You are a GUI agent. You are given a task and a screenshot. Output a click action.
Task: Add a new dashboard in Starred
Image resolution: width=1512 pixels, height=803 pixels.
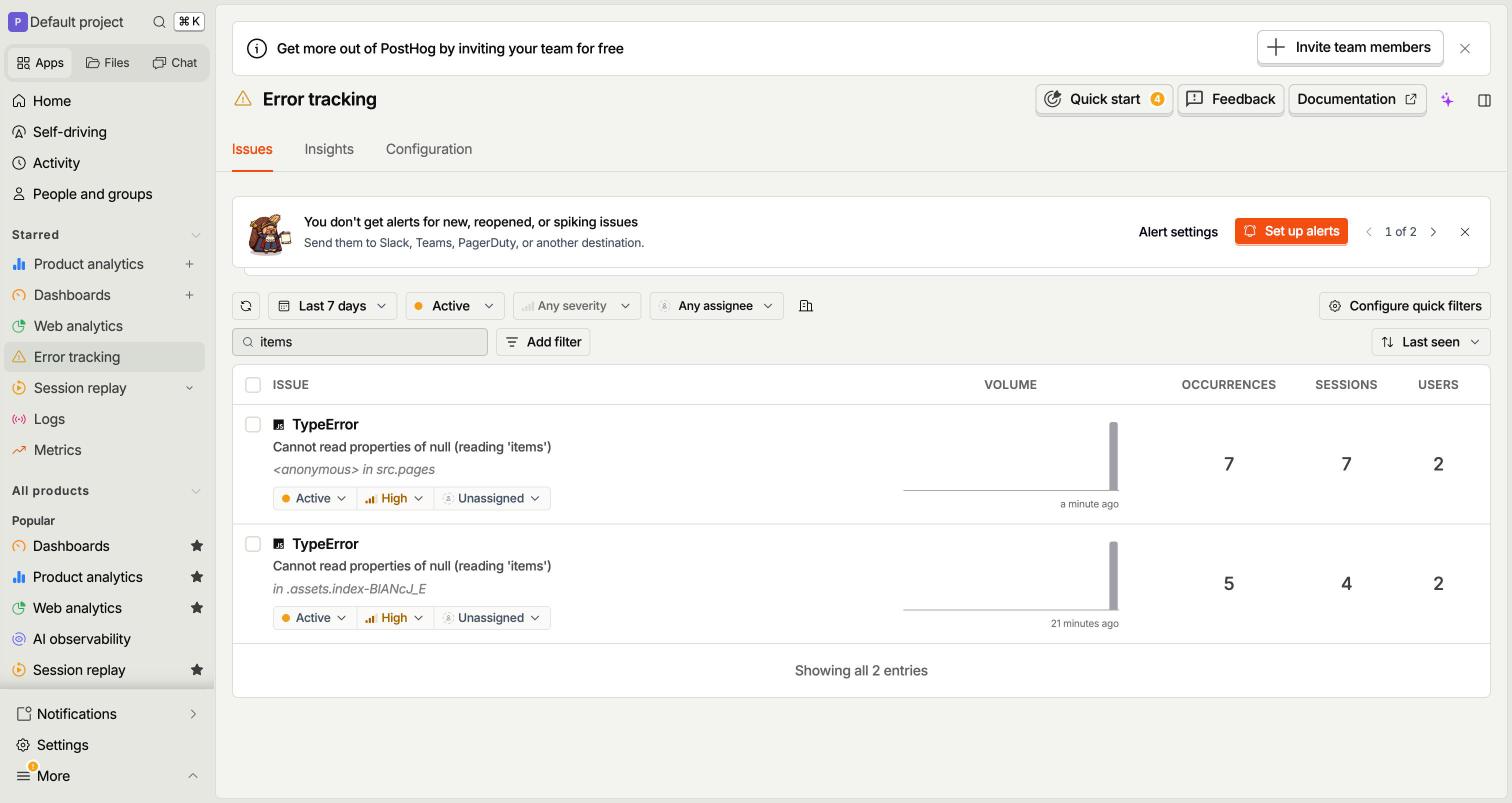pos(189,295)
